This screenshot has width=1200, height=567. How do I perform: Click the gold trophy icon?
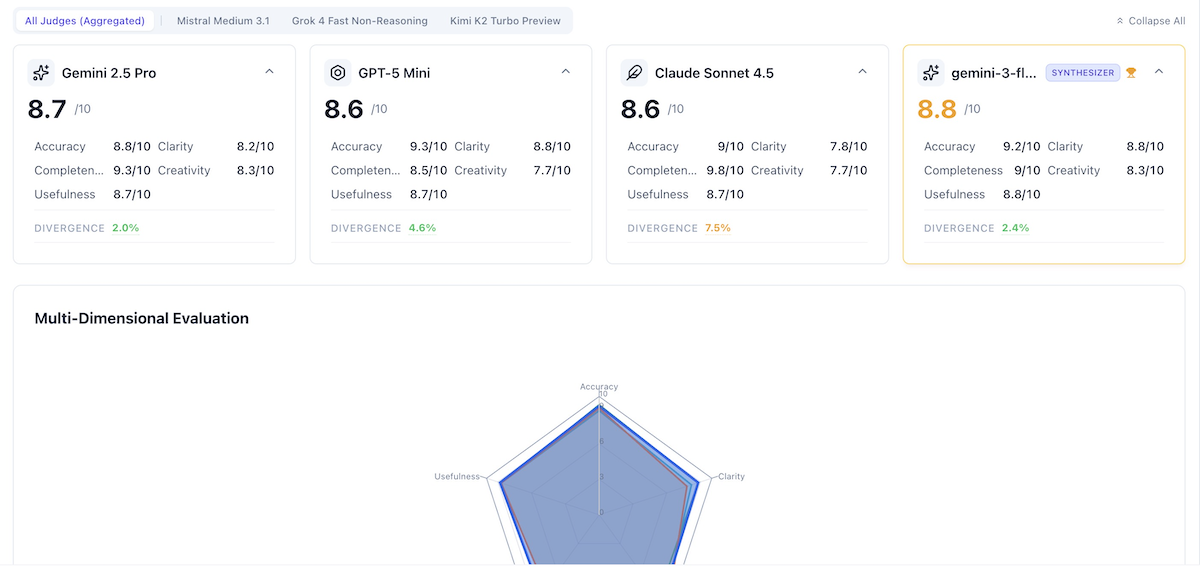pos(1131,72)
